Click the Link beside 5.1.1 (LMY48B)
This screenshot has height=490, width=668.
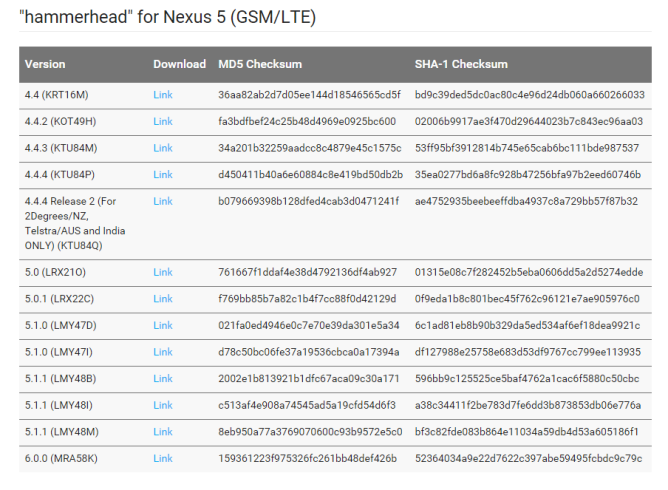click(162, 378)
